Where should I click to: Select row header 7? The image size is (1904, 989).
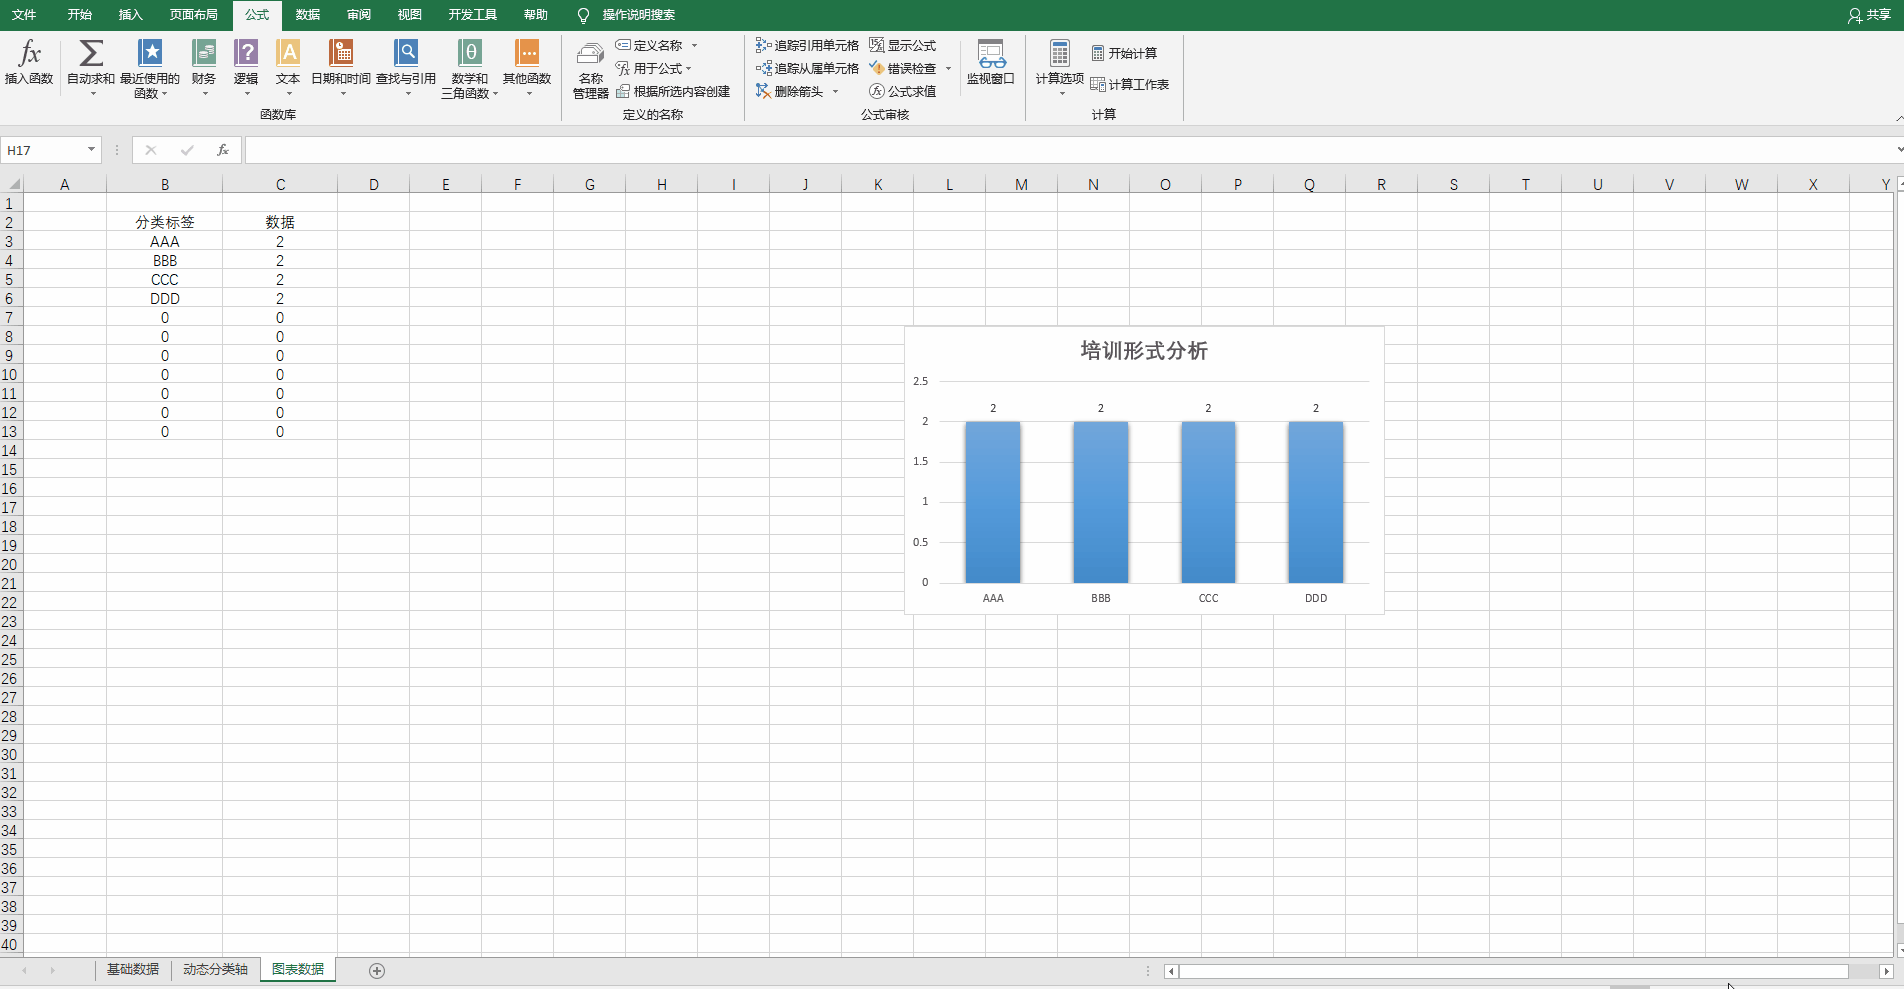coord(9,317)
